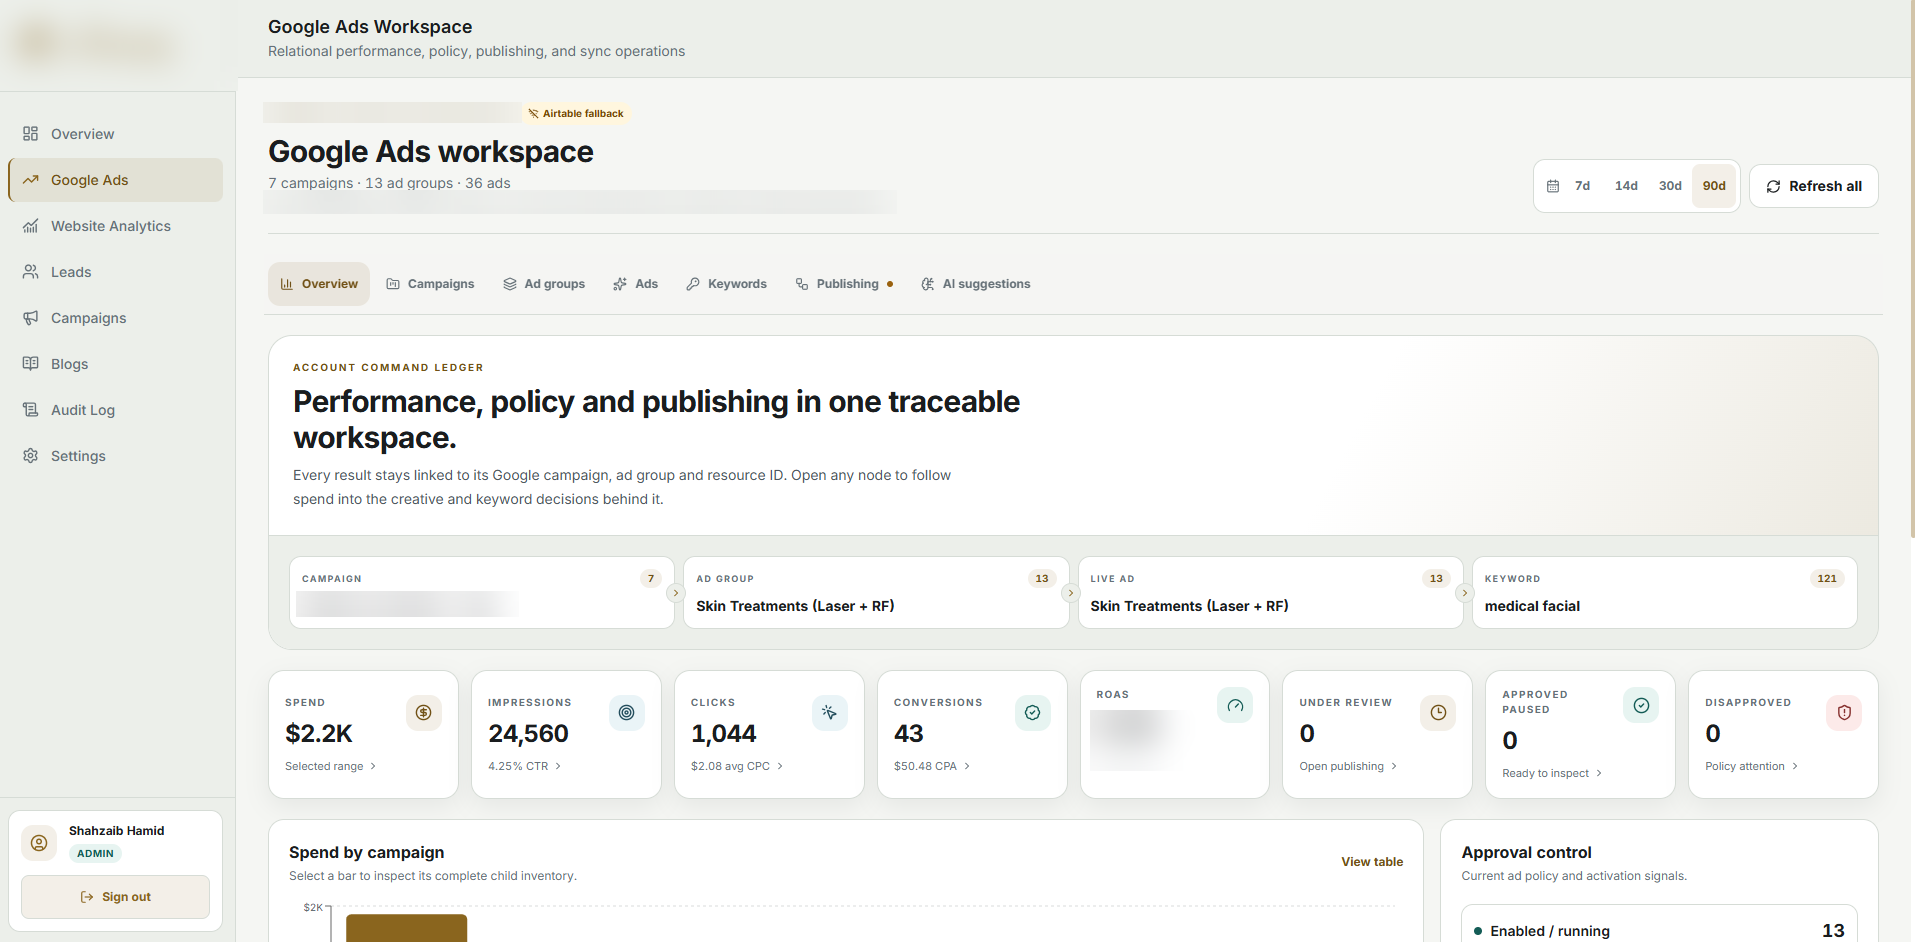
Task: Click Refresh all button
Action: tap(1814, 186)
